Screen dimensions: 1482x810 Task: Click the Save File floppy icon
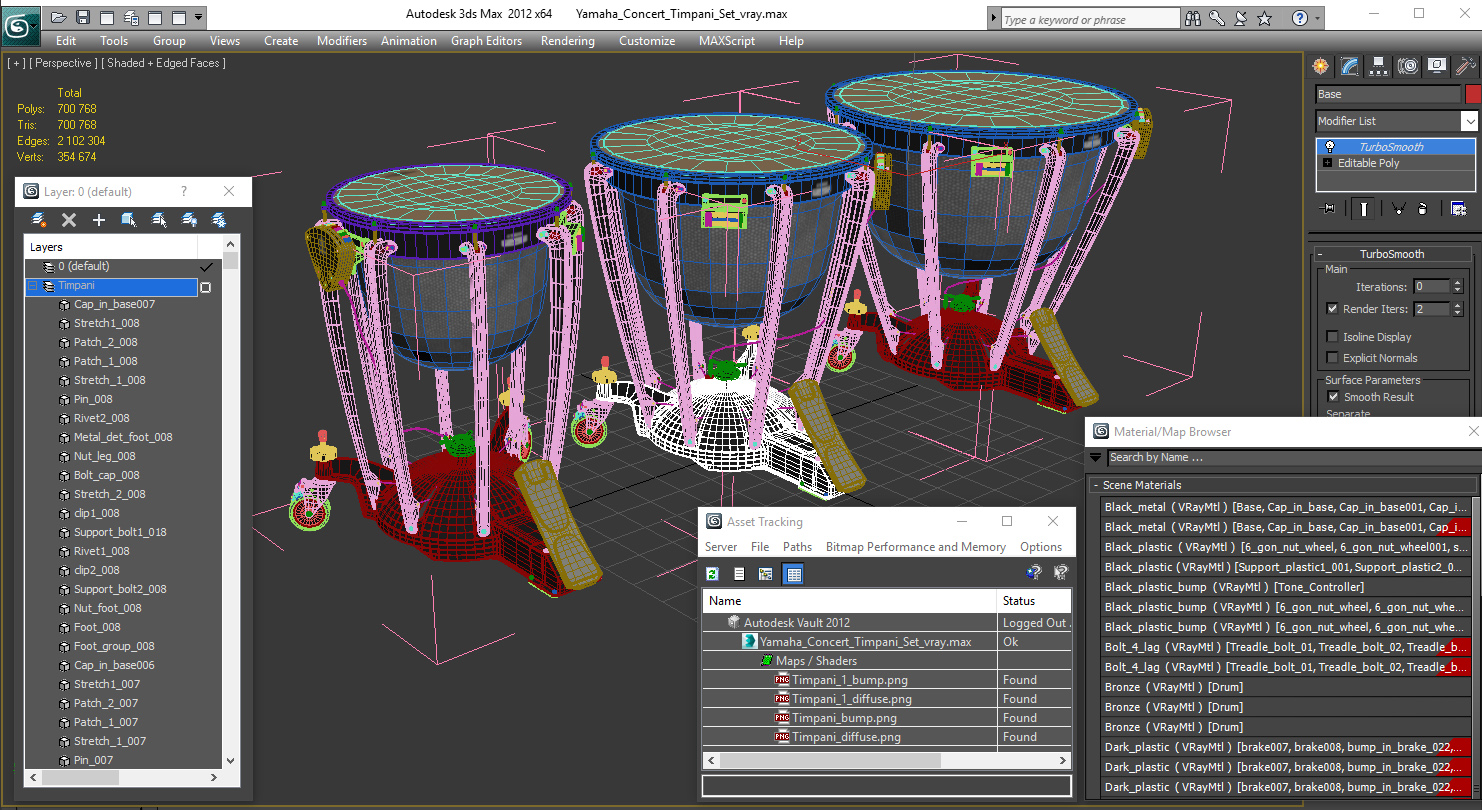pyautogui.click(x=83, y=17)
